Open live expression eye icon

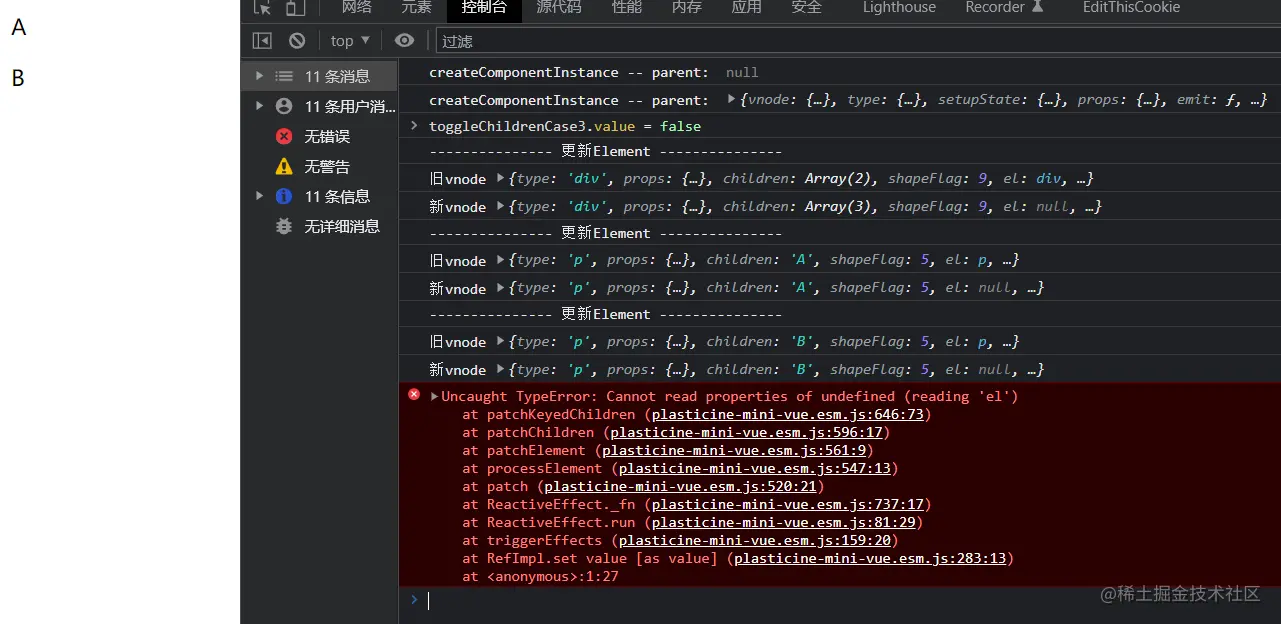[404, 41]
